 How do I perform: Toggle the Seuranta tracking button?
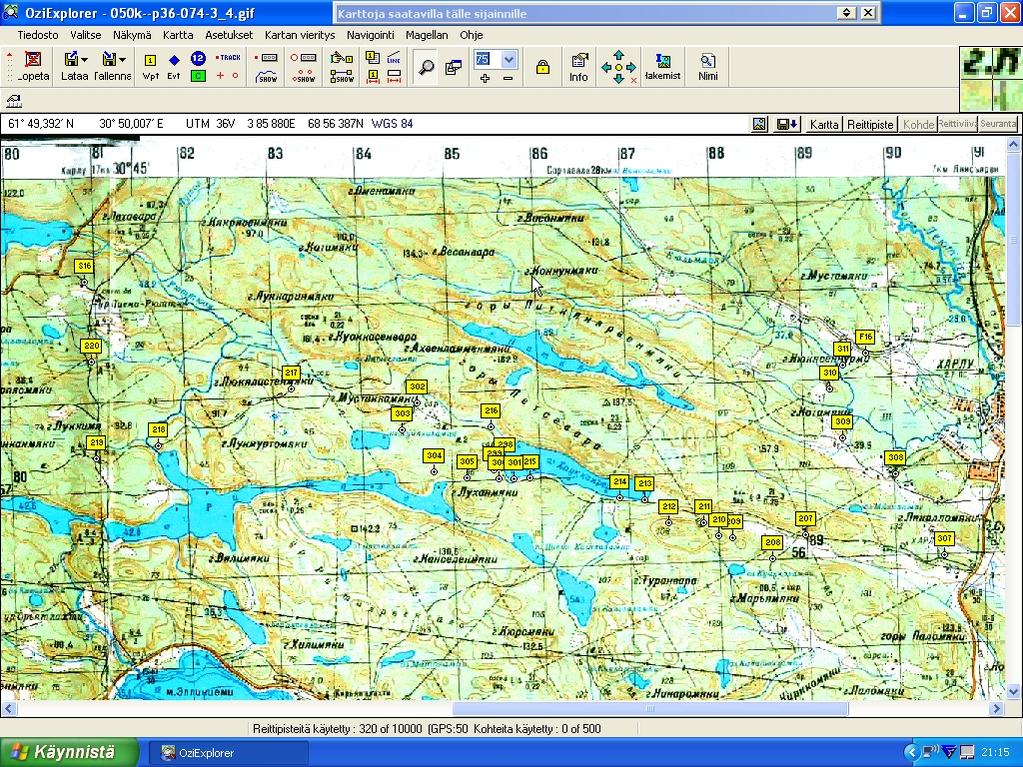click(998, 124)
